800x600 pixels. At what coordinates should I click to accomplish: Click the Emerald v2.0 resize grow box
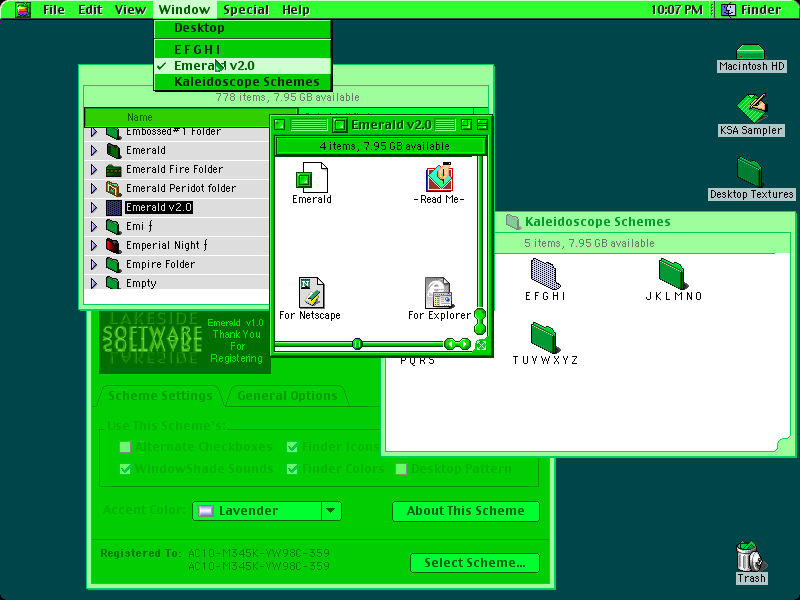(481, 345)
